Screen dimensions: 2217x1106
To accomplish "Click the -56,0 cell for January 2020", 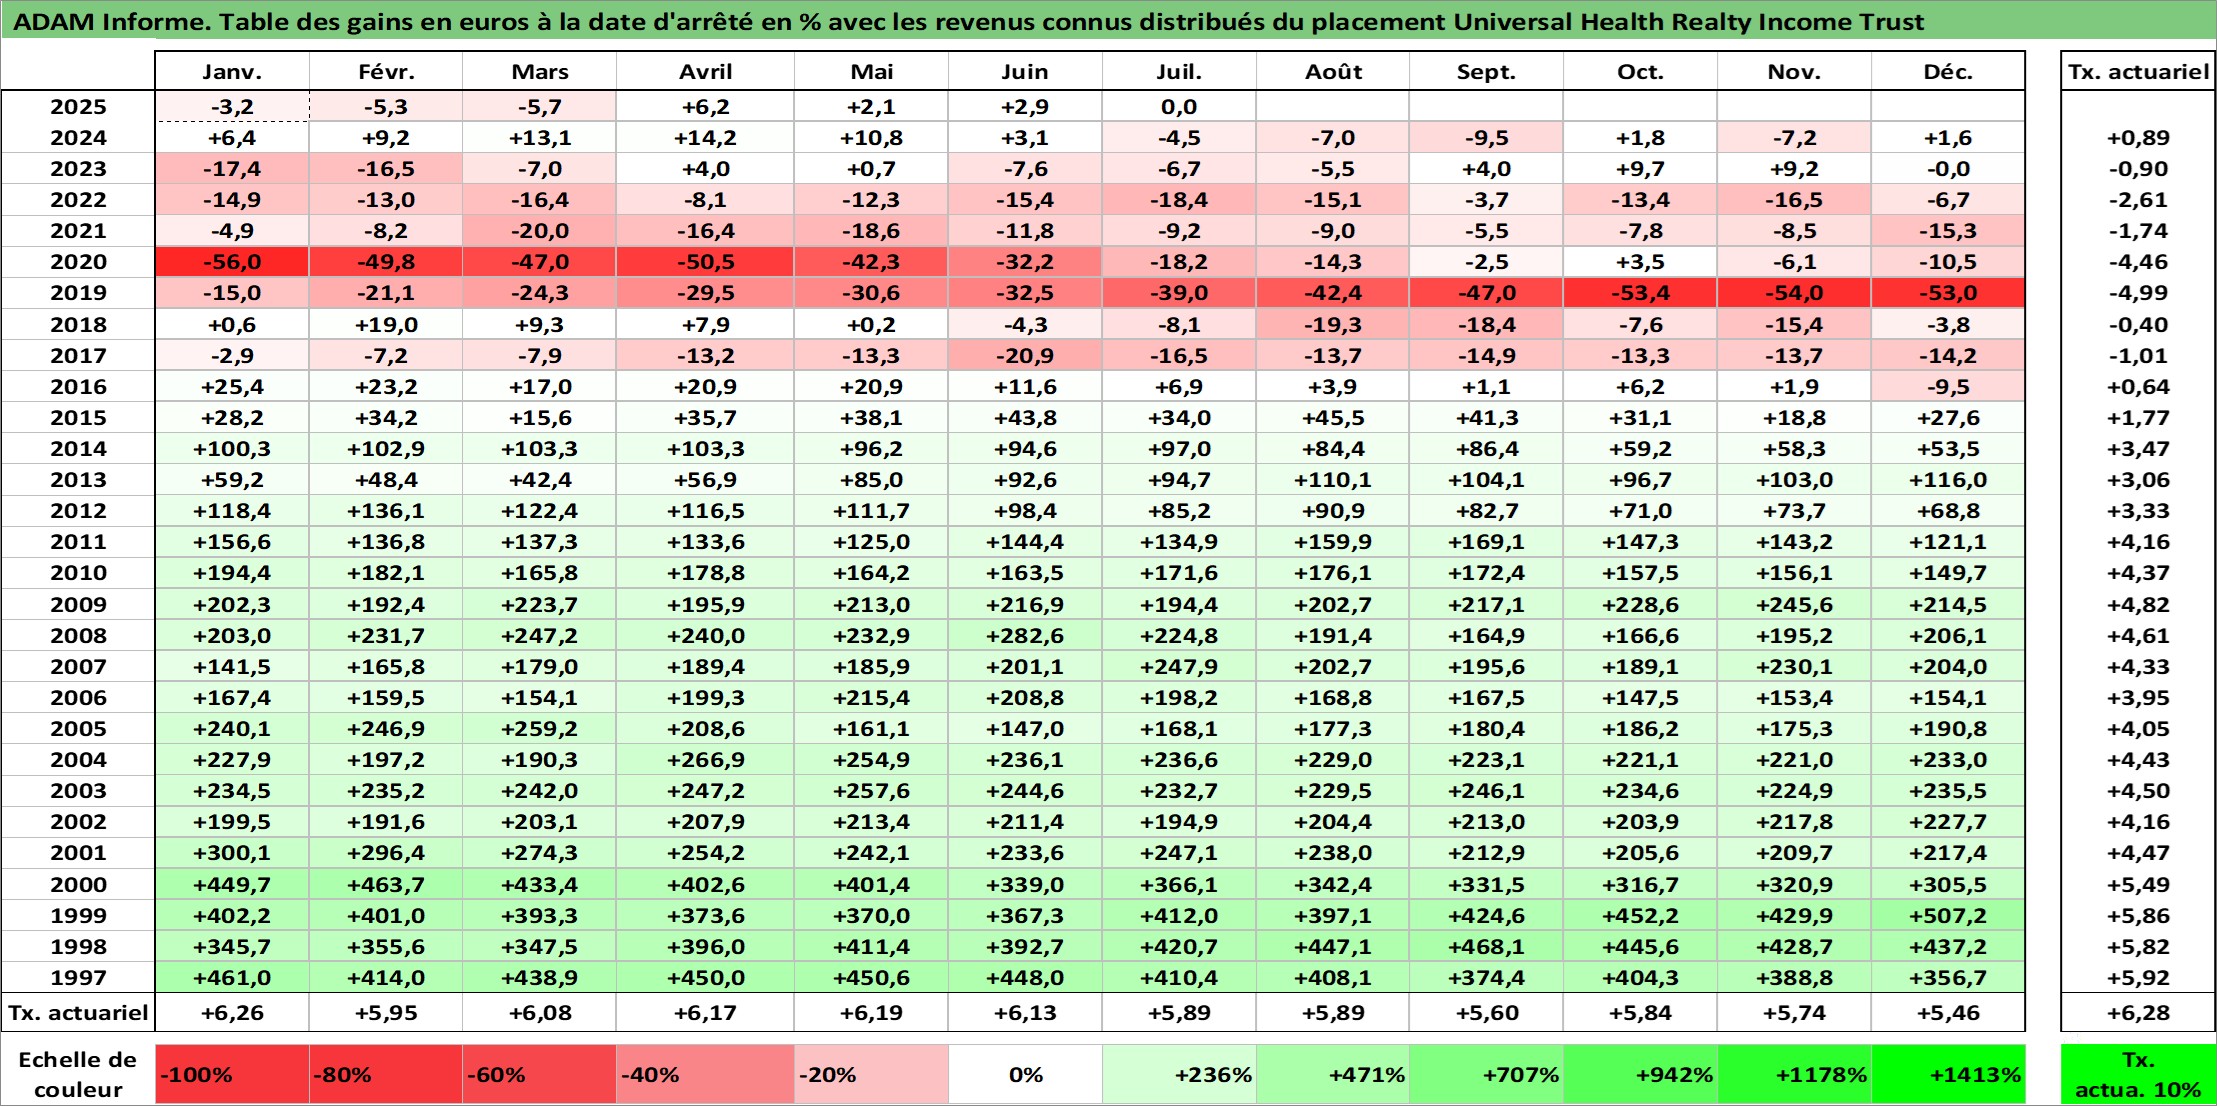I will click(232, 262).
